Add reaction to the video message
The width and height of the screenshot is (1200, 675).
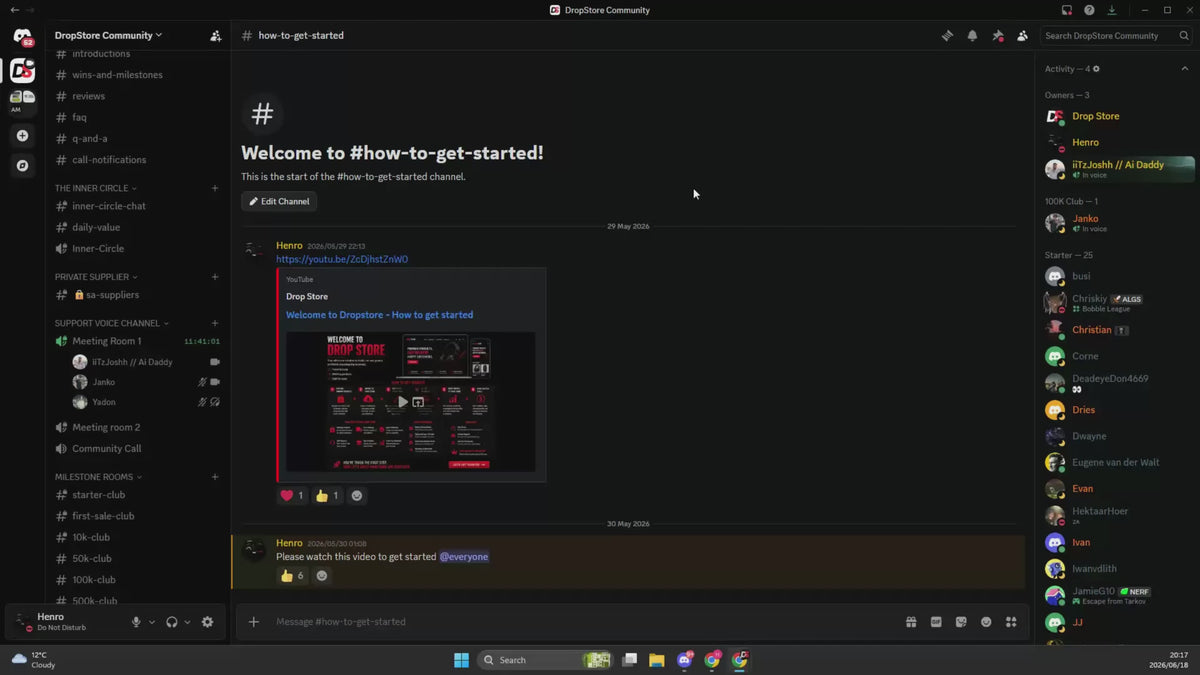pos(357,495)
